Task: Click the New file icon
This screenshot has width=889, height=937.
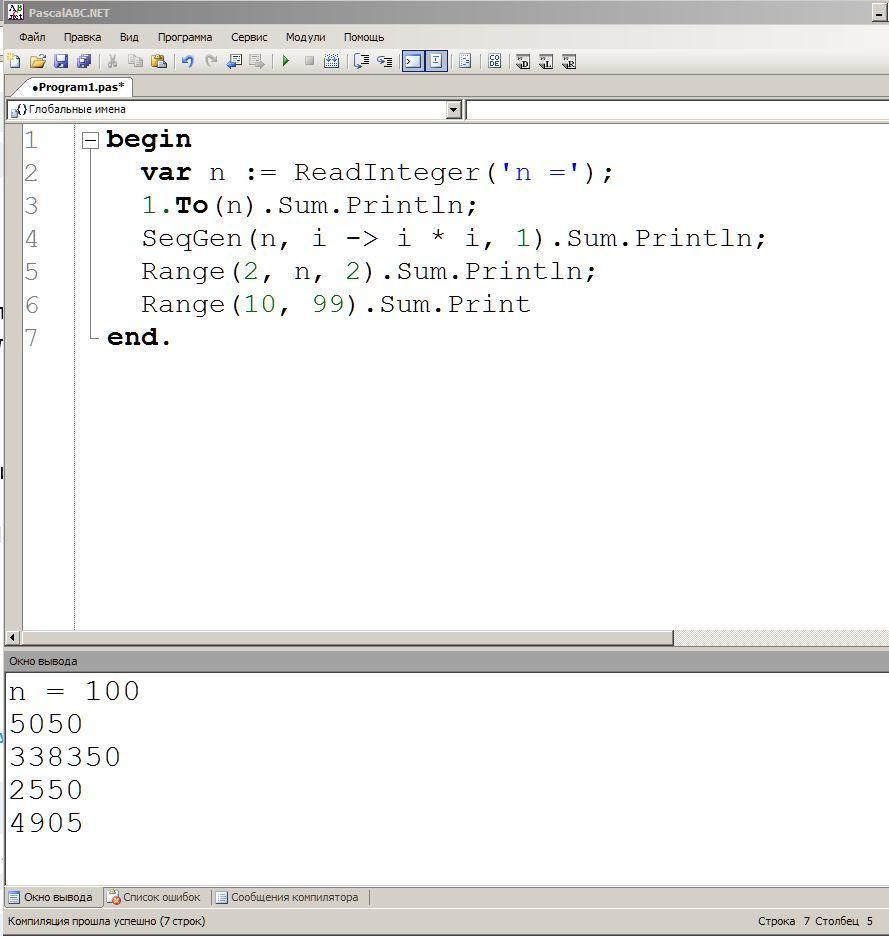Action: pyautogui.click(x=14, y=61)
